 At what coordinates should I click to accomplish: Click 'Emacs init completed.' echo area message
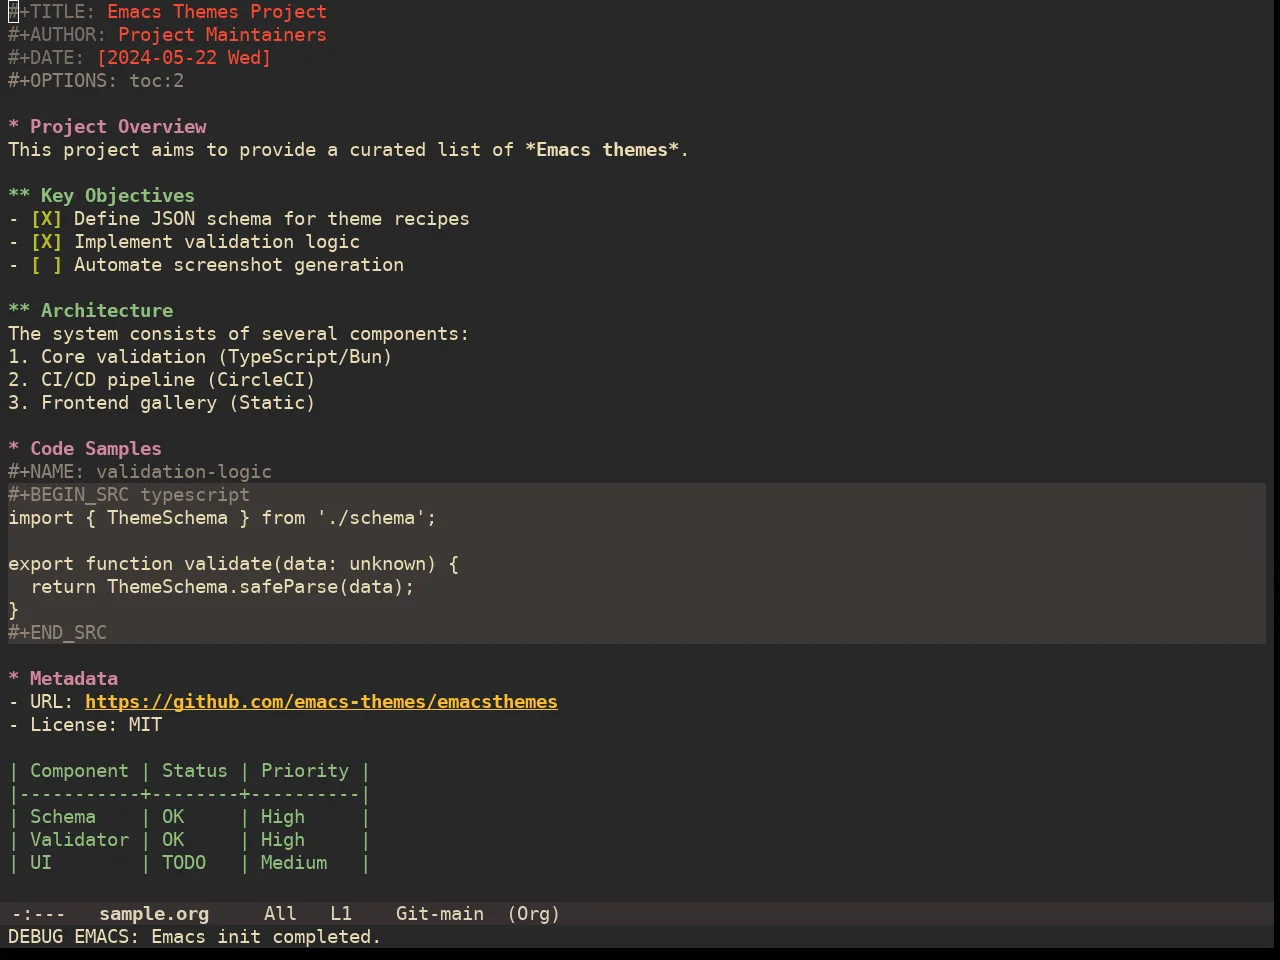(x=266, y=937)
